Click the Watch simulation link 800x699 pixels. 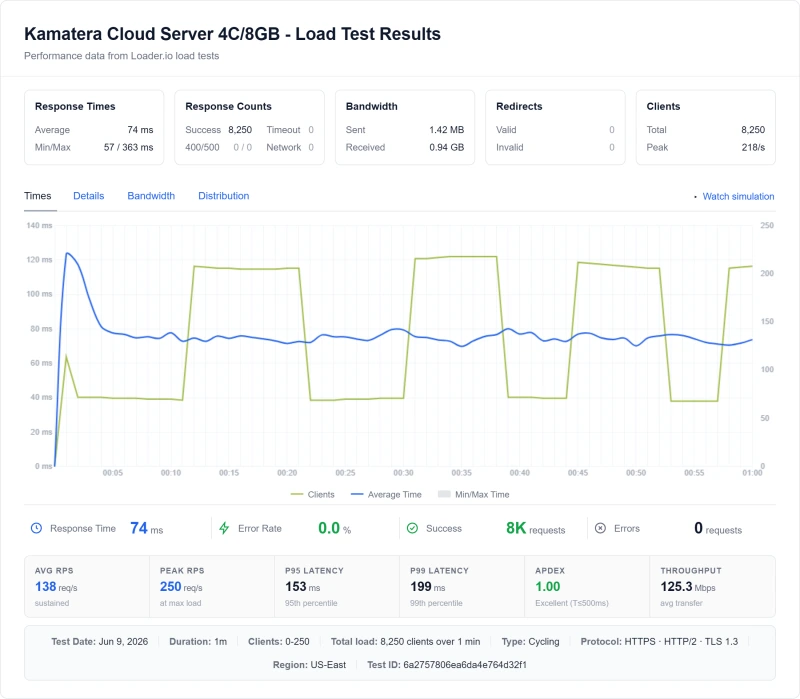tap(738, 196)
